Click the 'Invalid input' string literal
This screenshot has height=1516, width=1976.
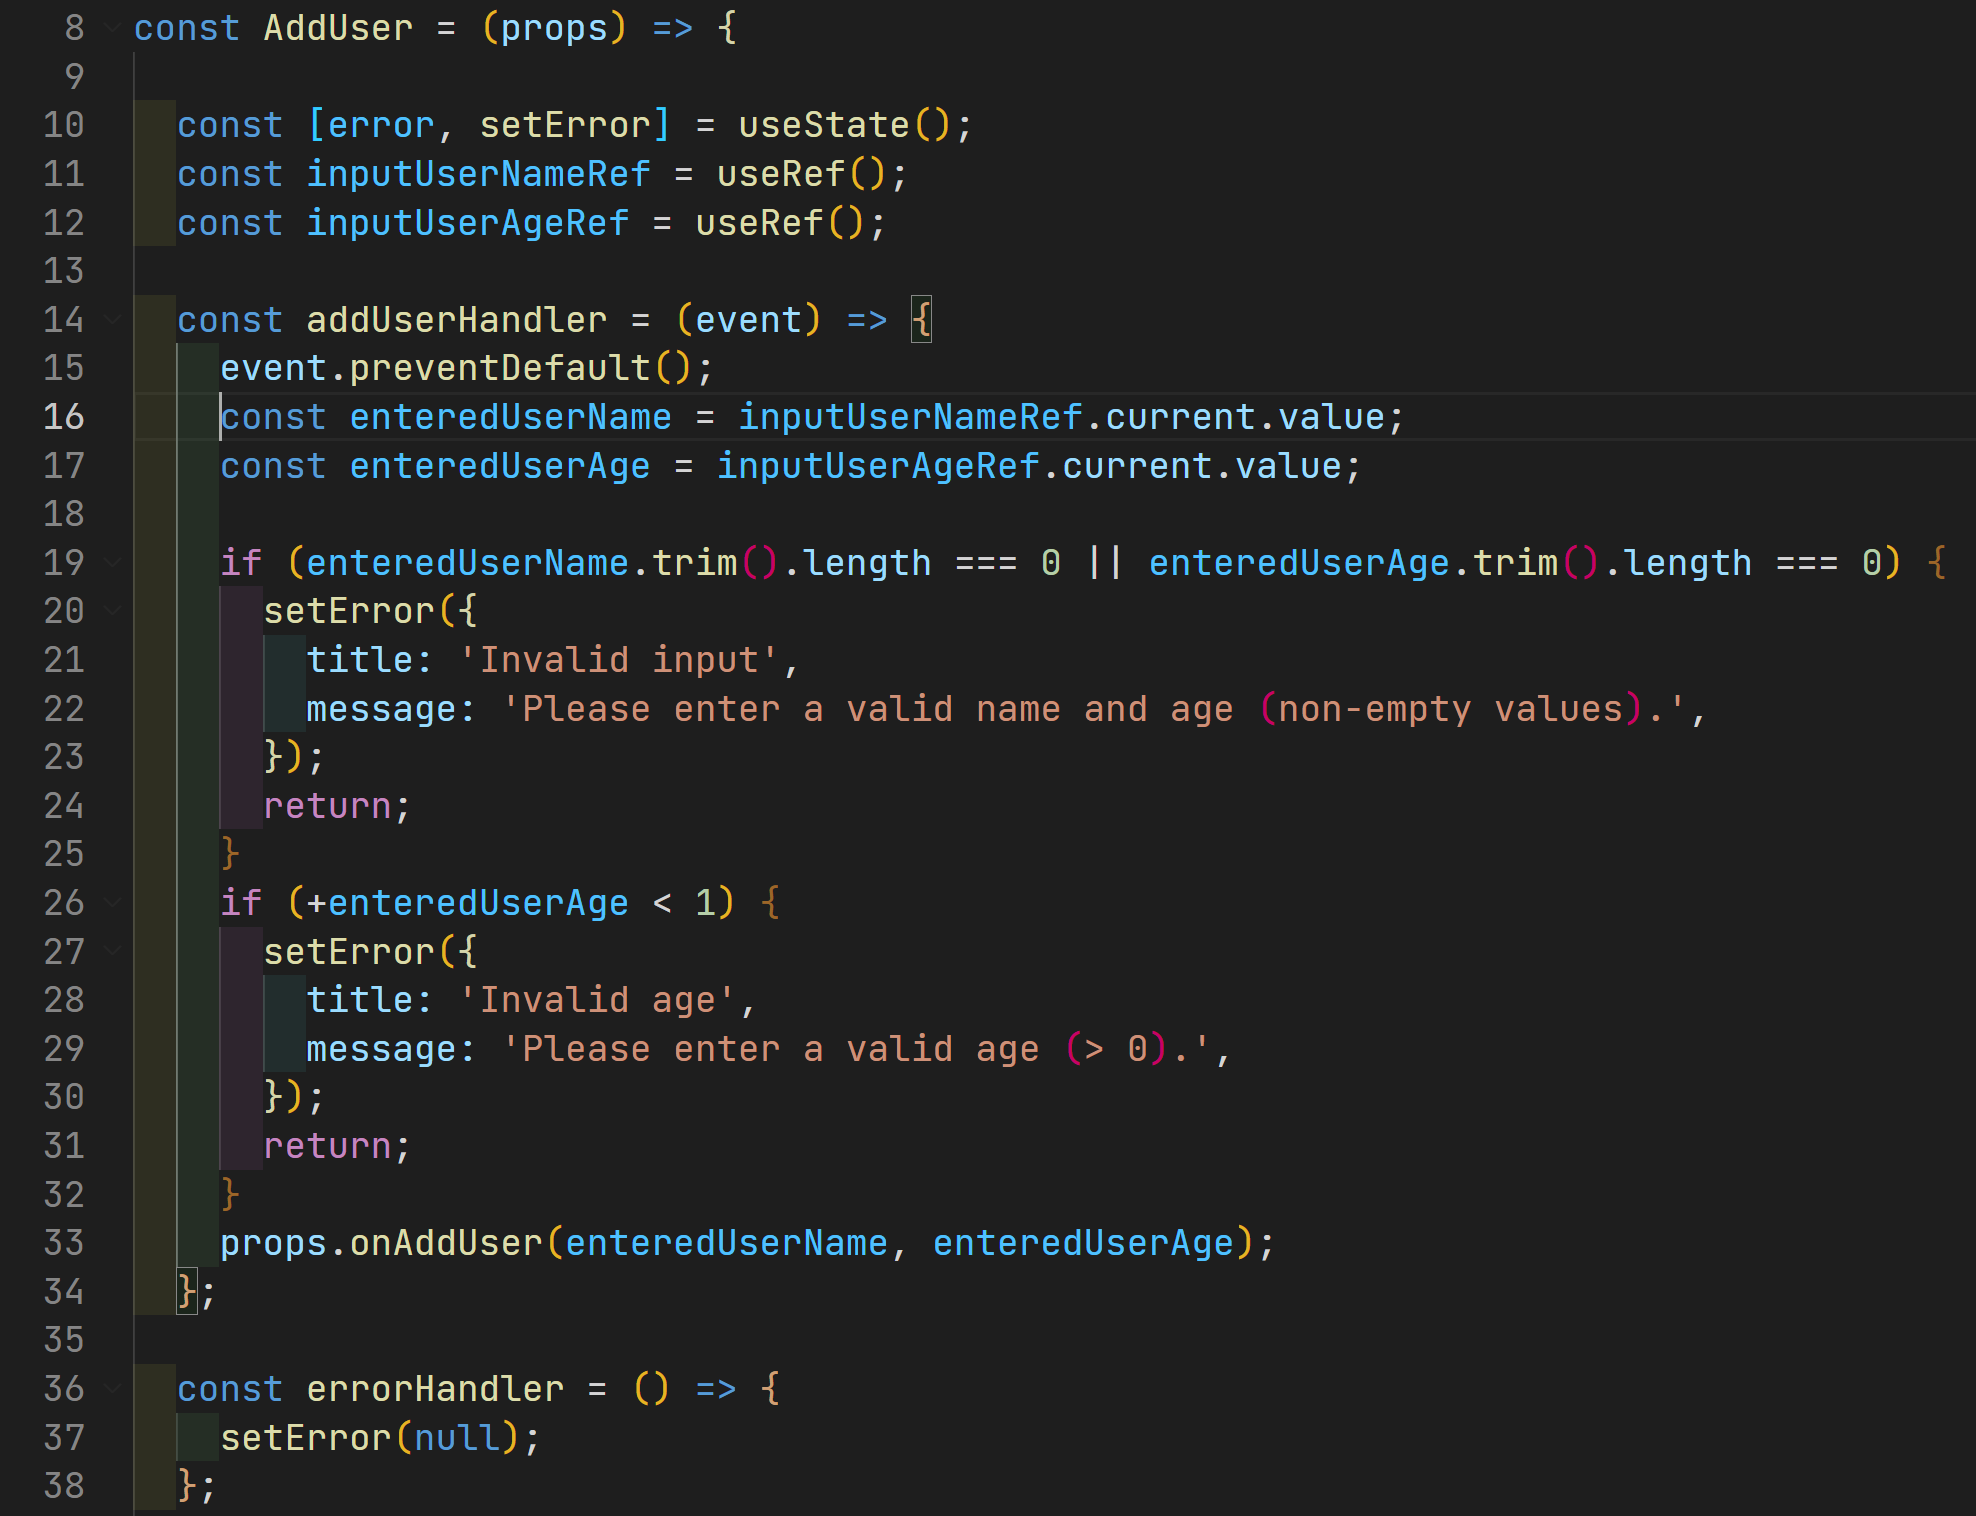point(618,660)
